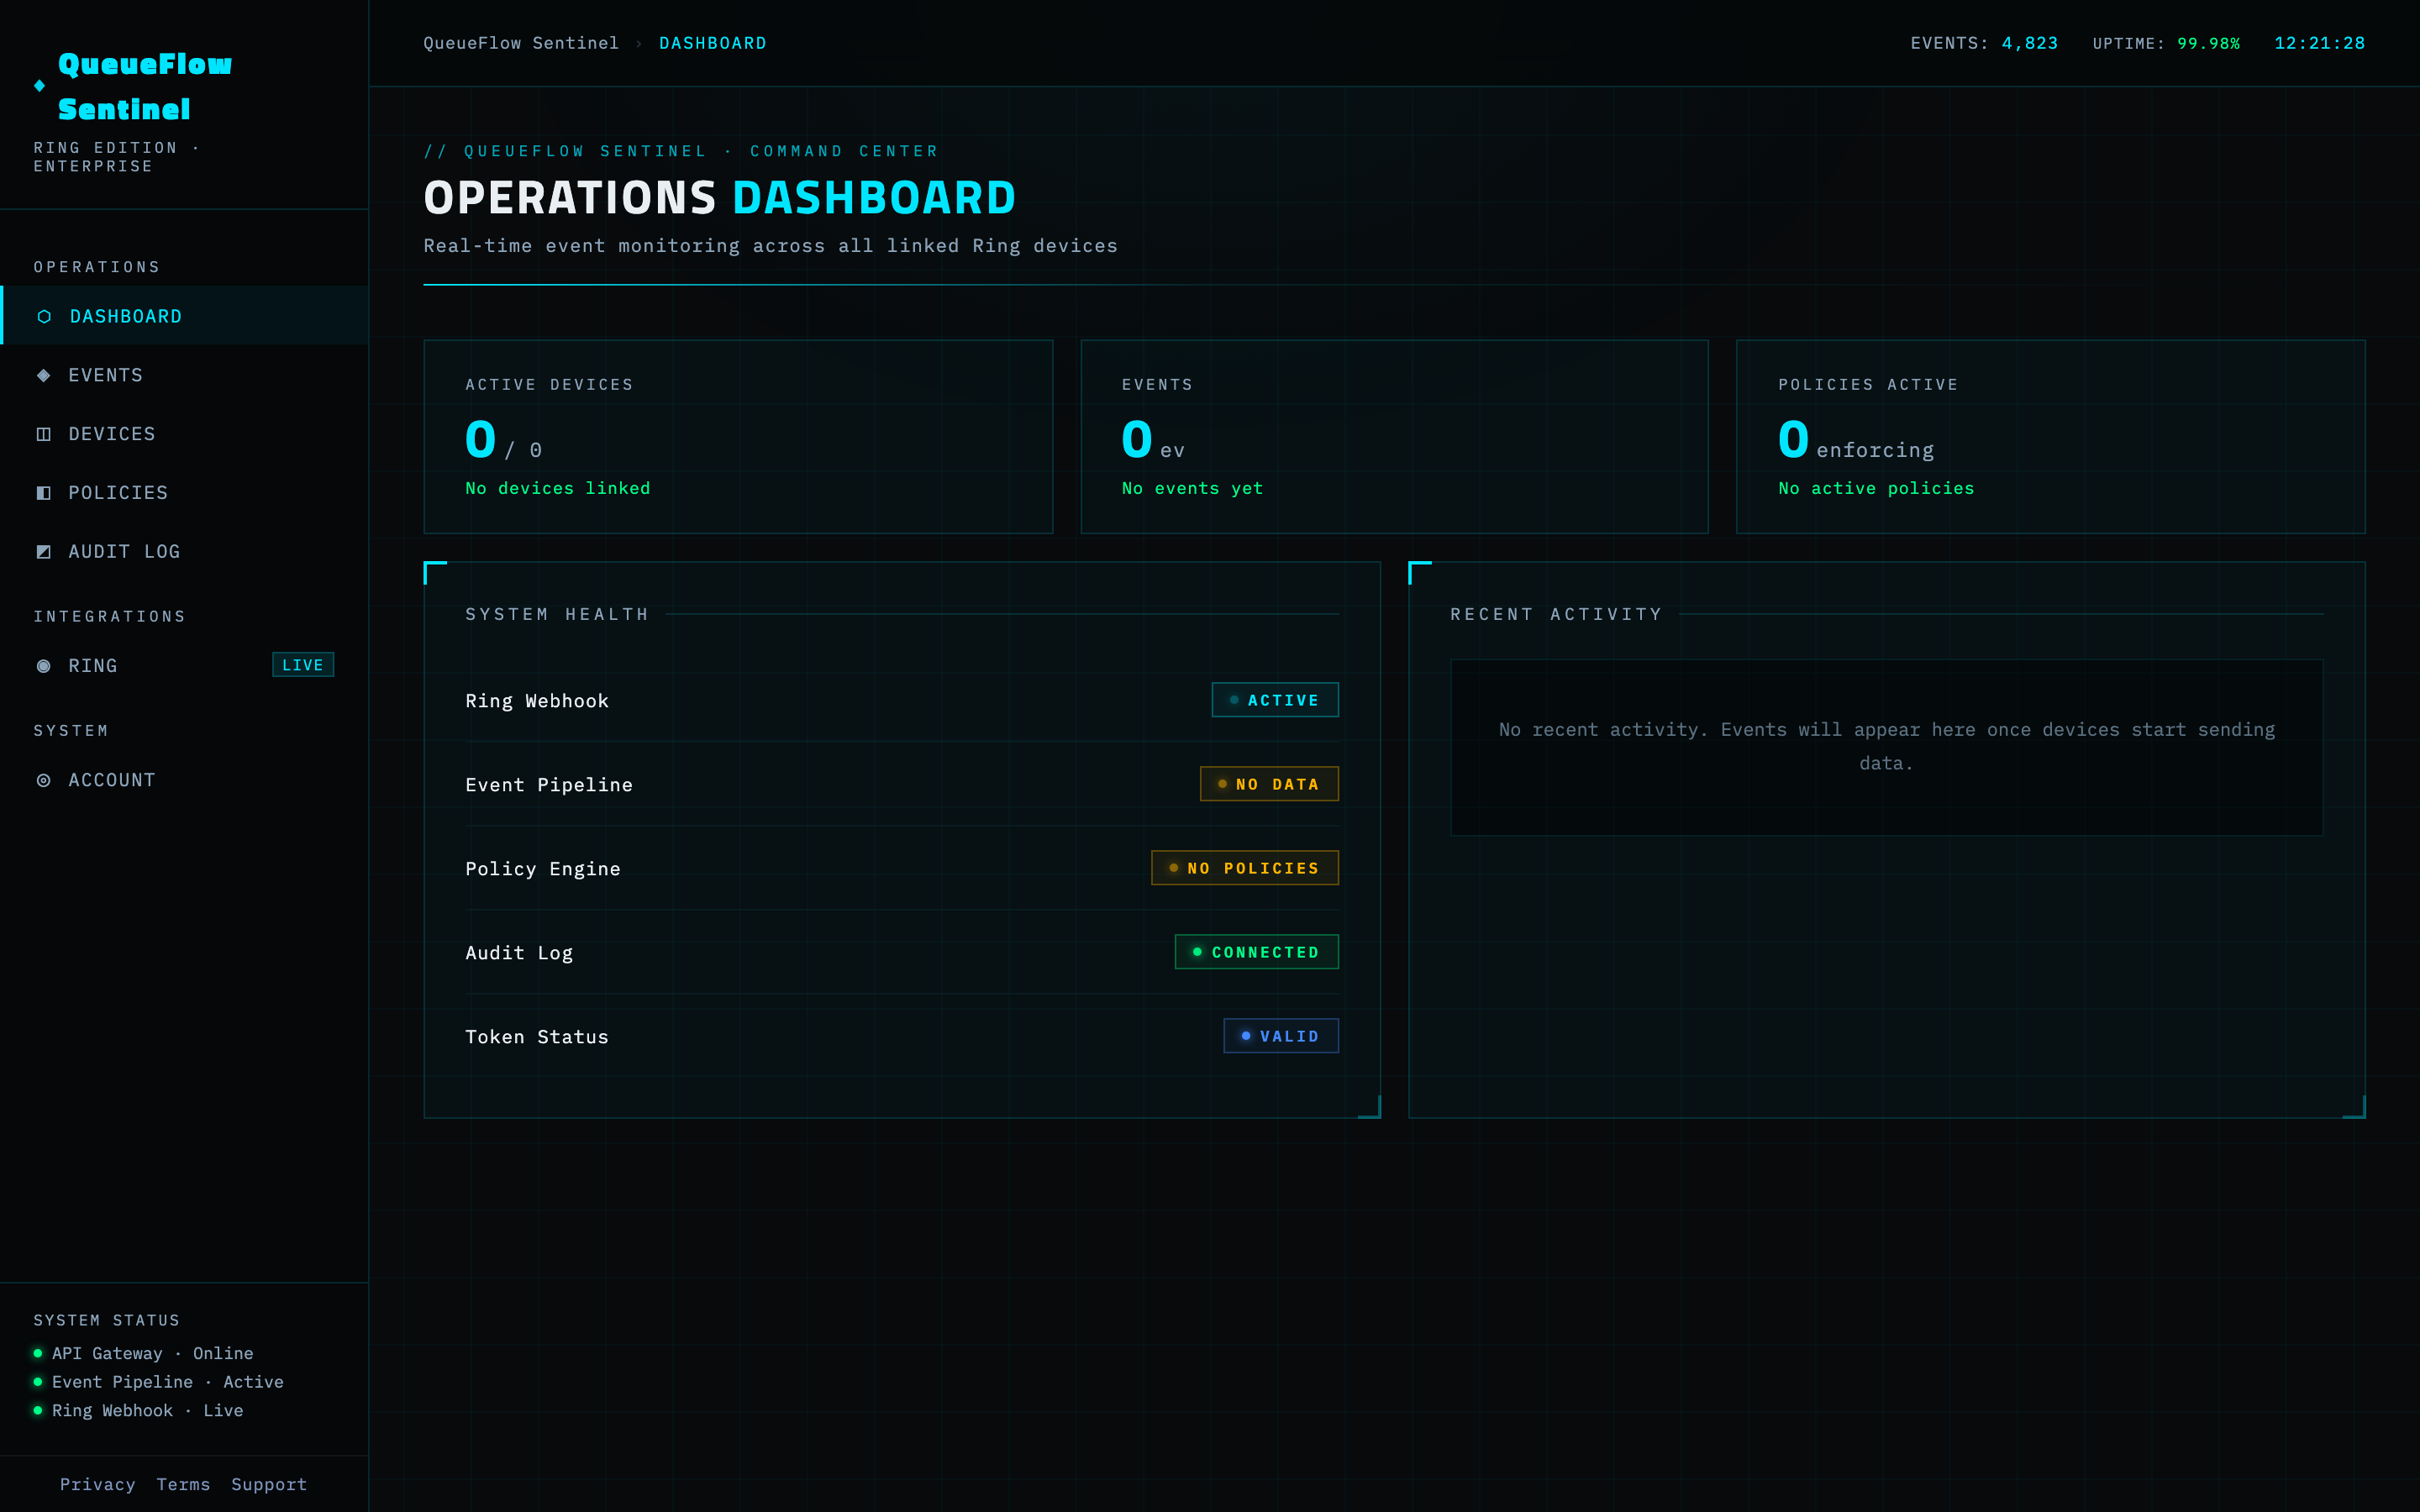Expand the breadcrumb chevron after QueueFlow Sentinel
The width and height of the screenshot is (2420, 1512).
(637, 43)
